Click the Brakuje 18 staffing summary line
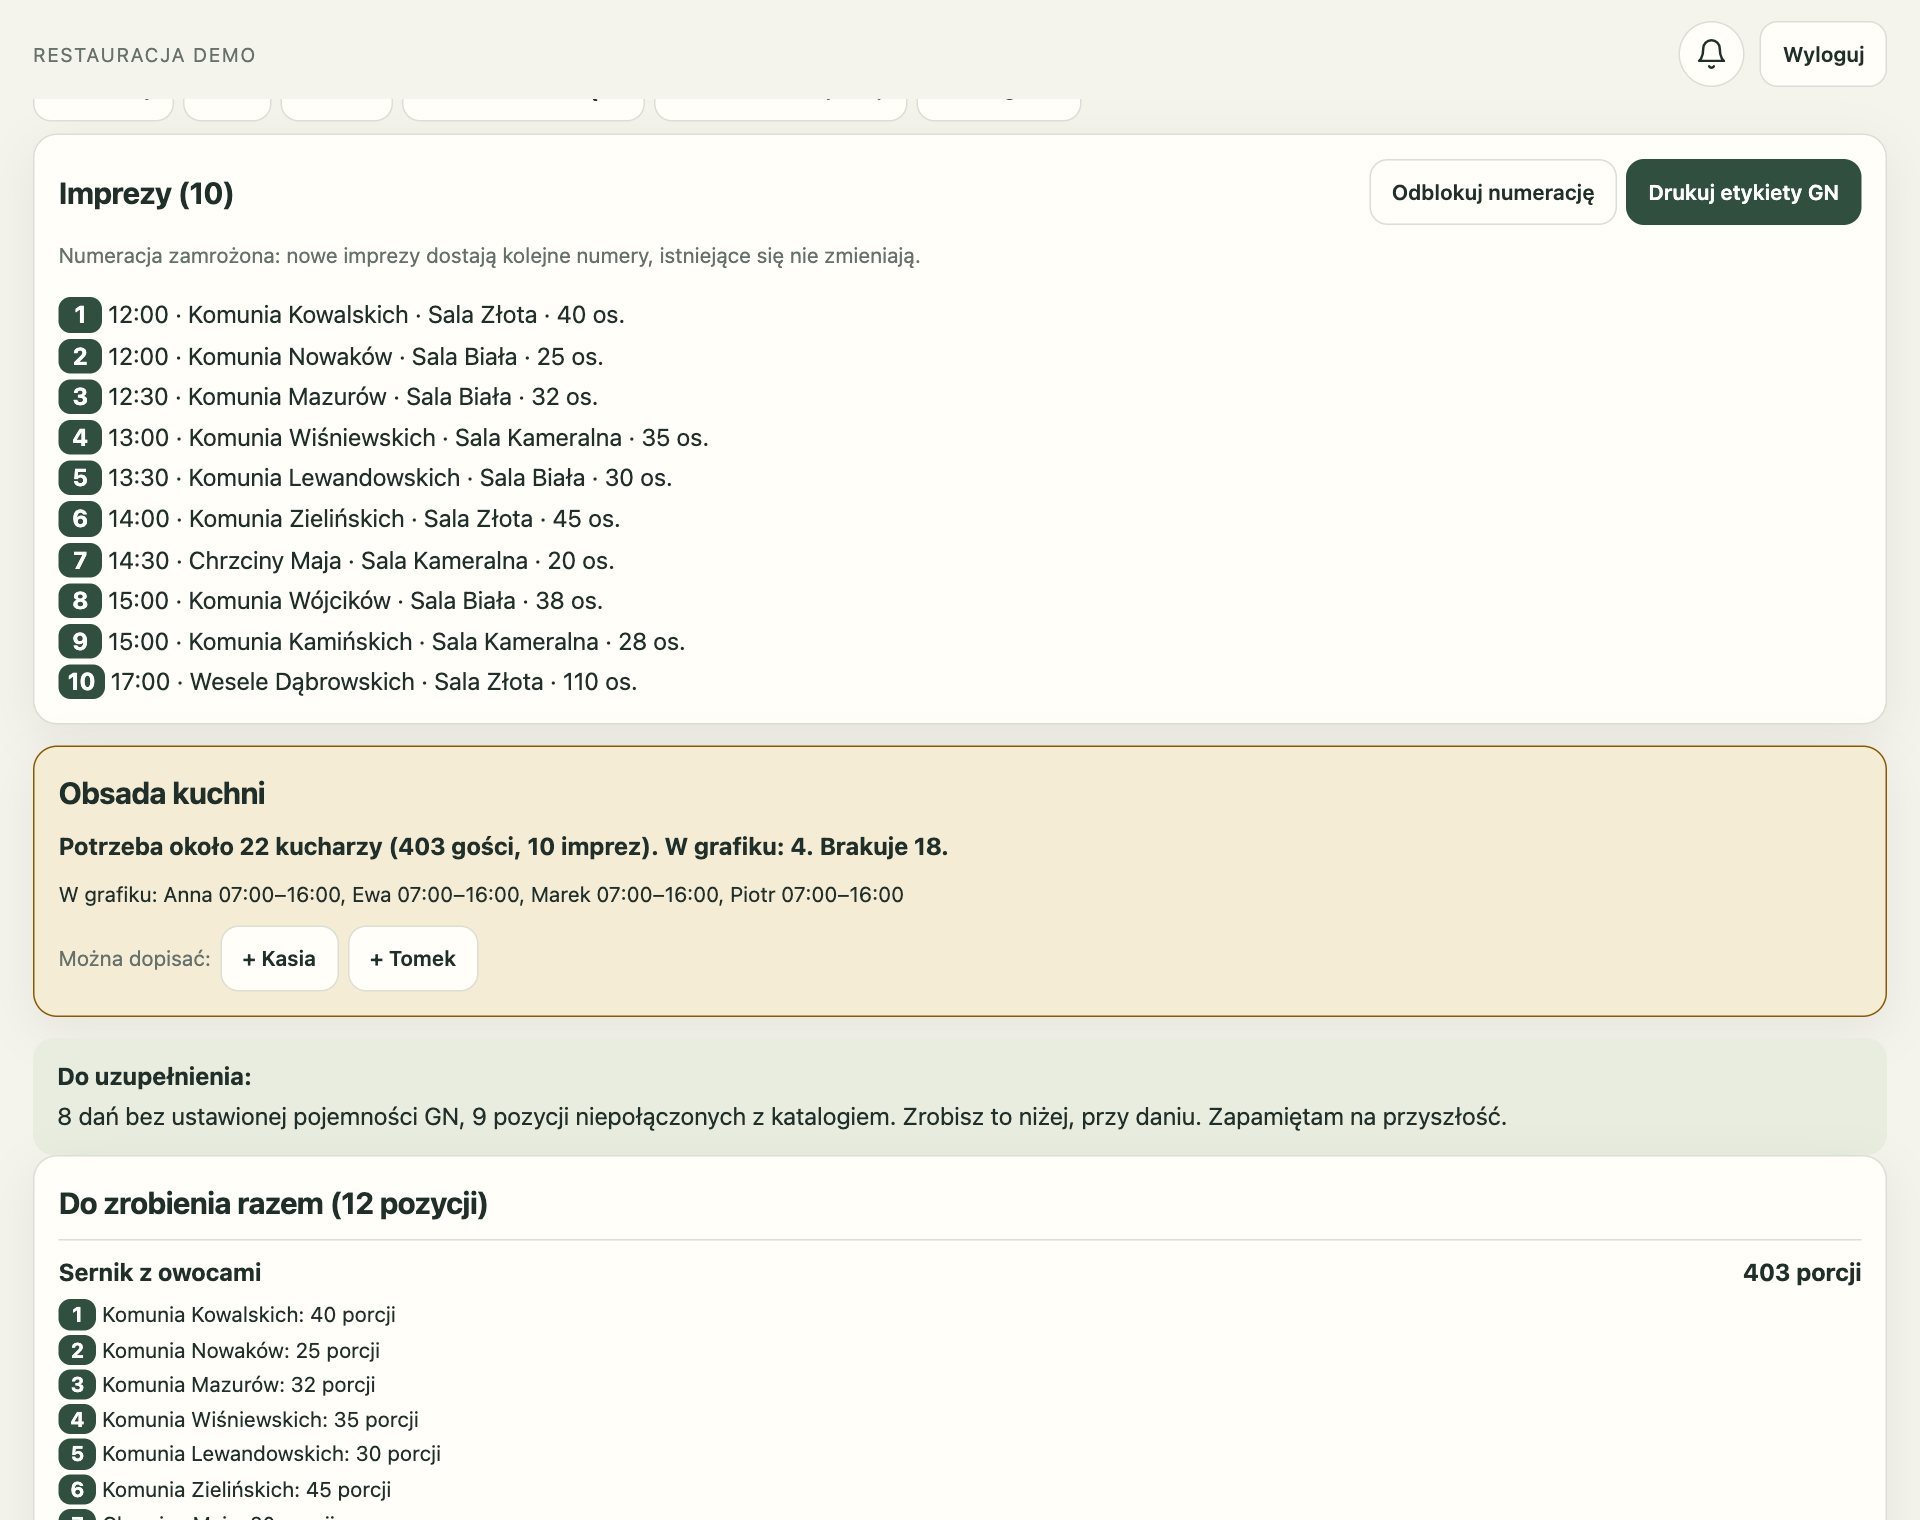The height and width of the screenshot is (1520, 1920). (x=503, y=847)
